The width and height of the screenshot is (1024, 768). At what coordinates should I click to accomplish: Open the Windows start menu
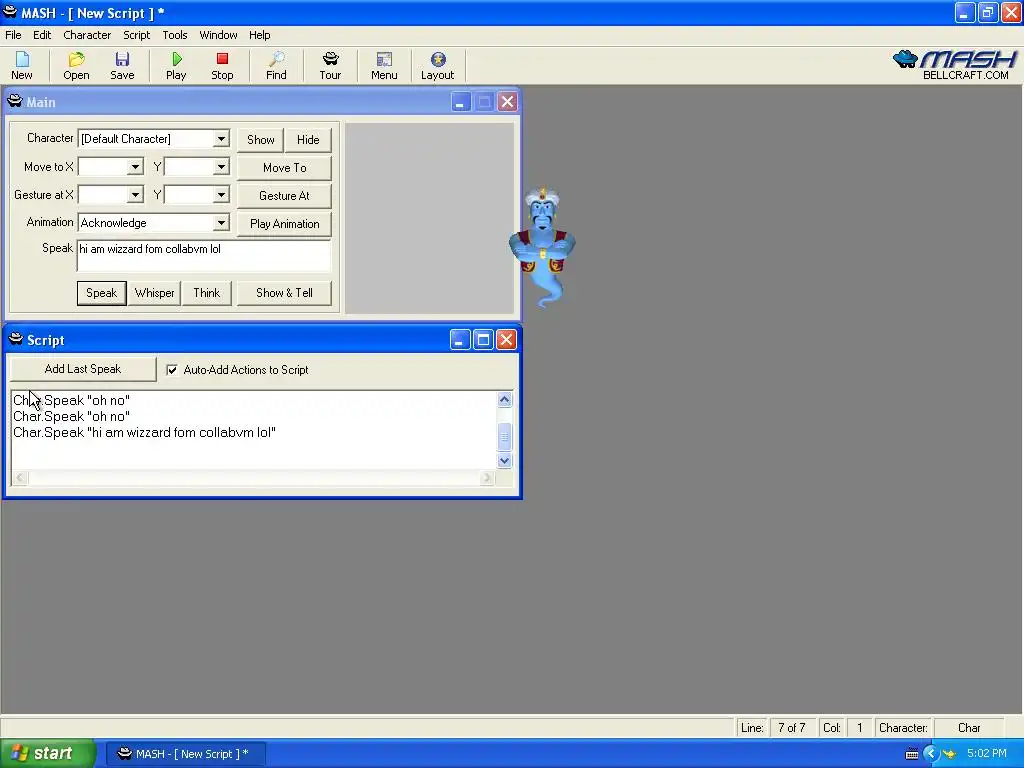(48, 754)
